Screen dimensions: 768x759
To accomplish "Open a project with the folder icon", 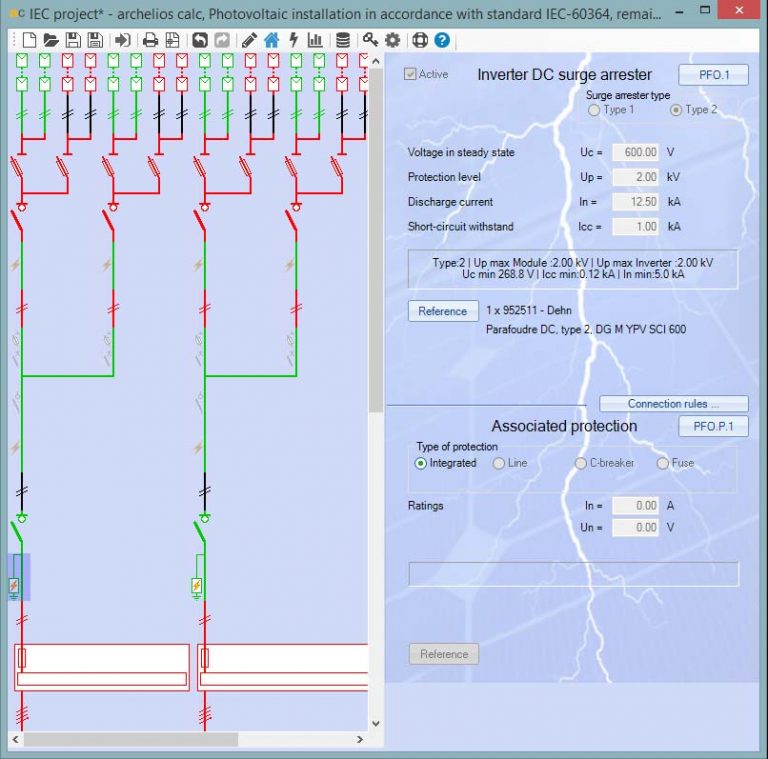I will click(x=51, y=40).
